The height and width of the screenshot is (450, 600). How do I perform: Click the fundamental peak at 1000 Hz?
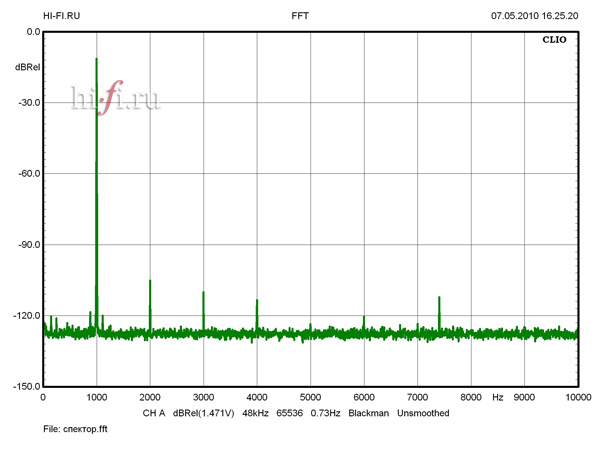(96, 62)
